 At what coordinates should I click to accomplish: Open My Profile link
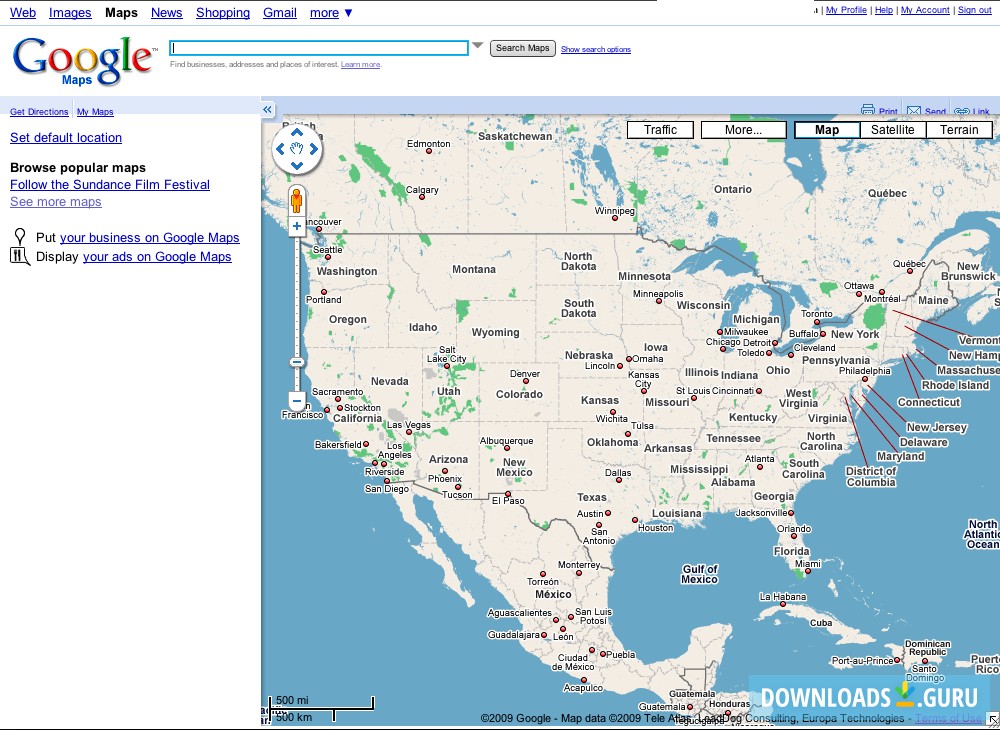pyautogui.click(x=846, y=10)
